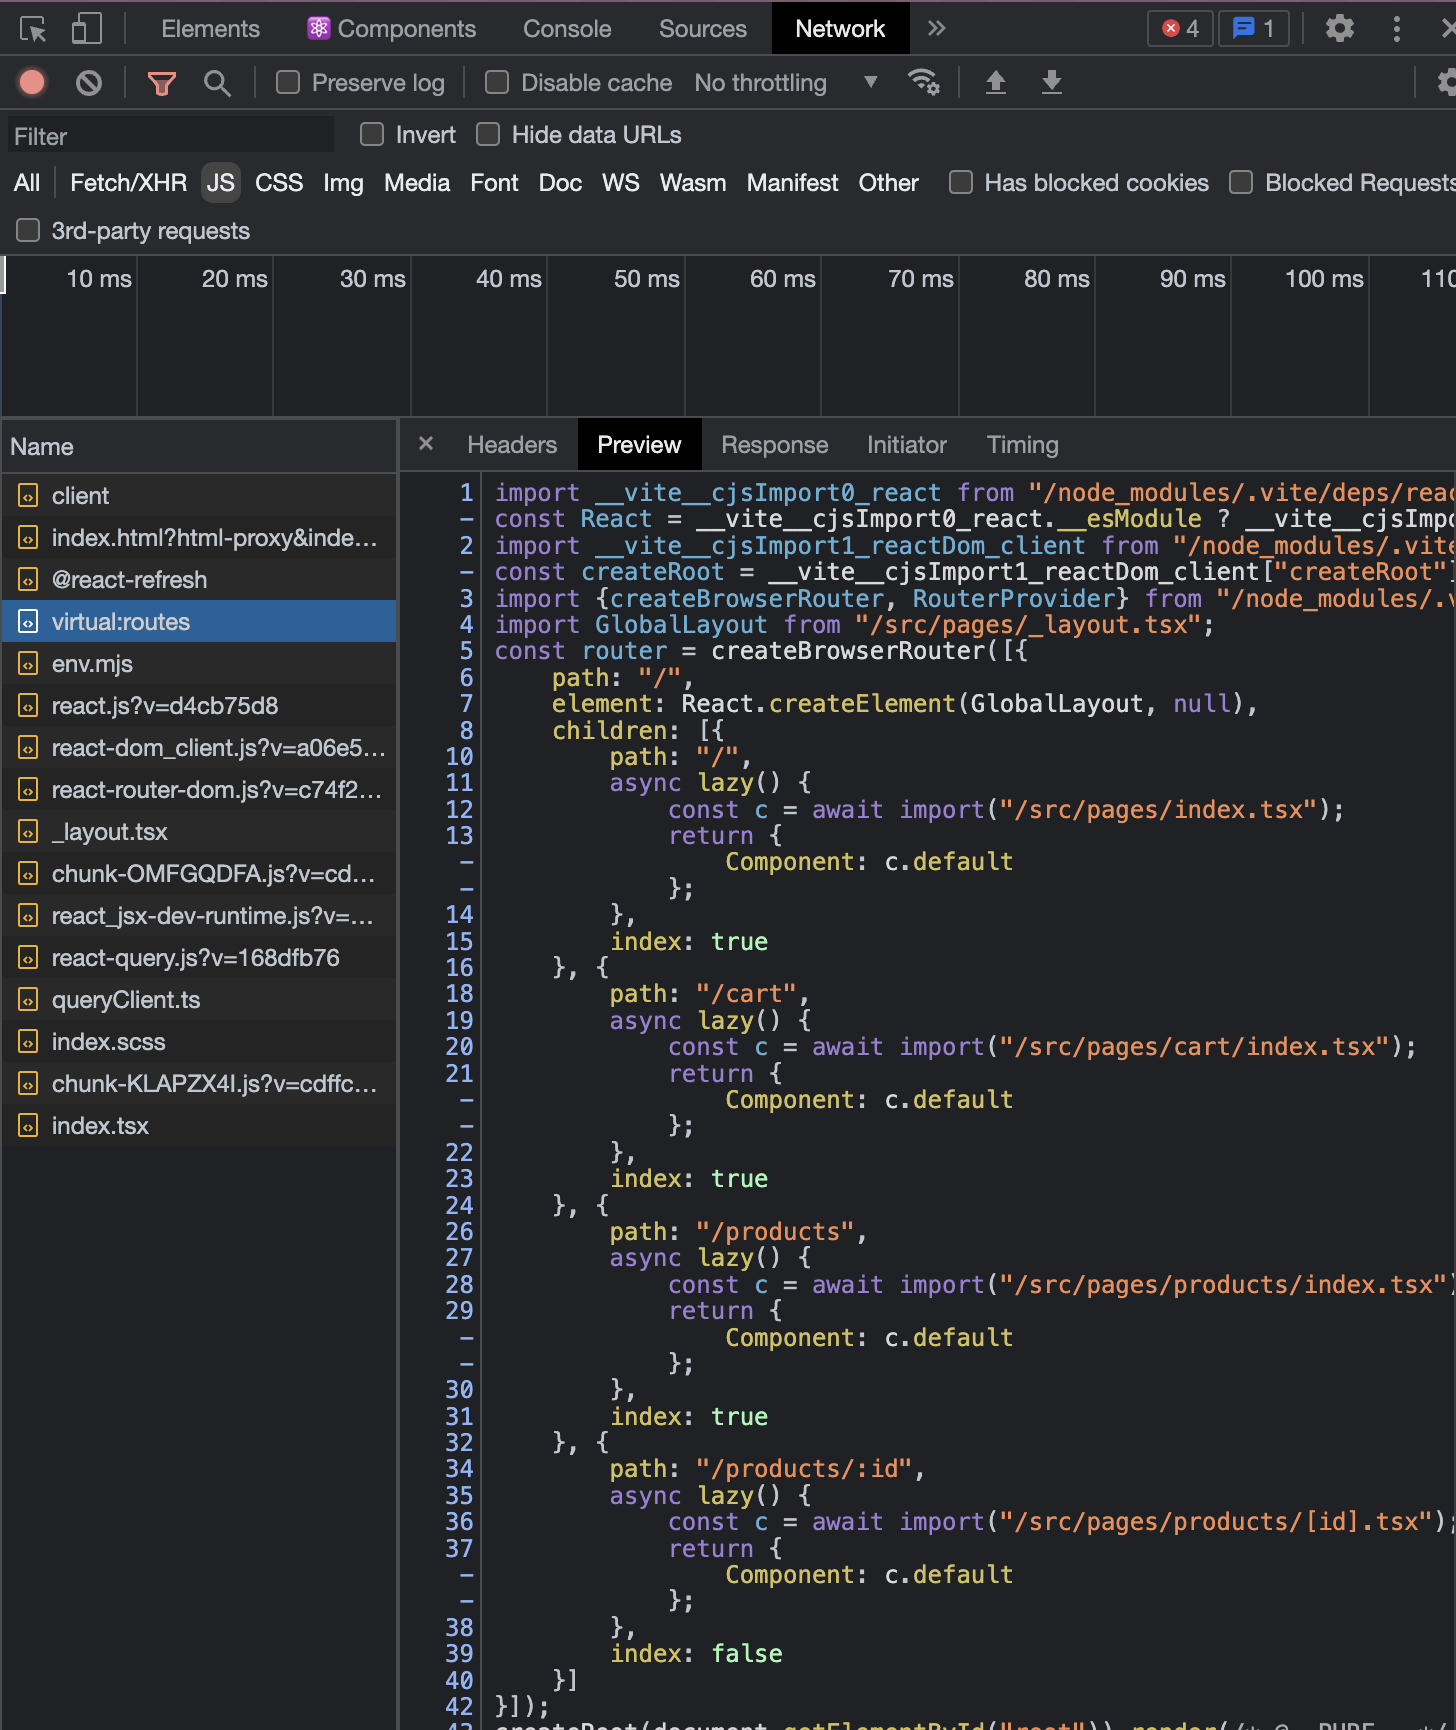
Task: Open the network search magnifier
Action: pos(217,83)
